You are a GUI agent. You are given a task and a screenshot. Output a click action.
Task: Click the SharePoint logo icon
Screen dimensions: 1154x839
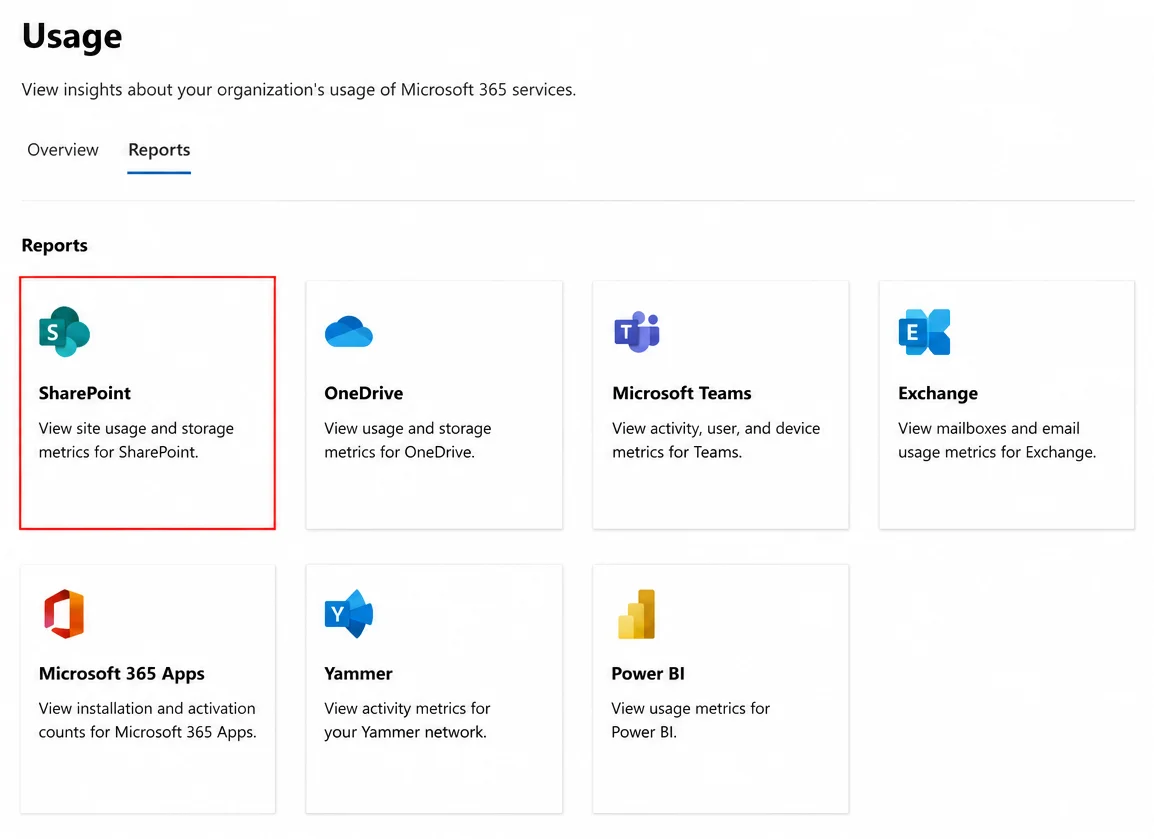click(x=64, y=332)
